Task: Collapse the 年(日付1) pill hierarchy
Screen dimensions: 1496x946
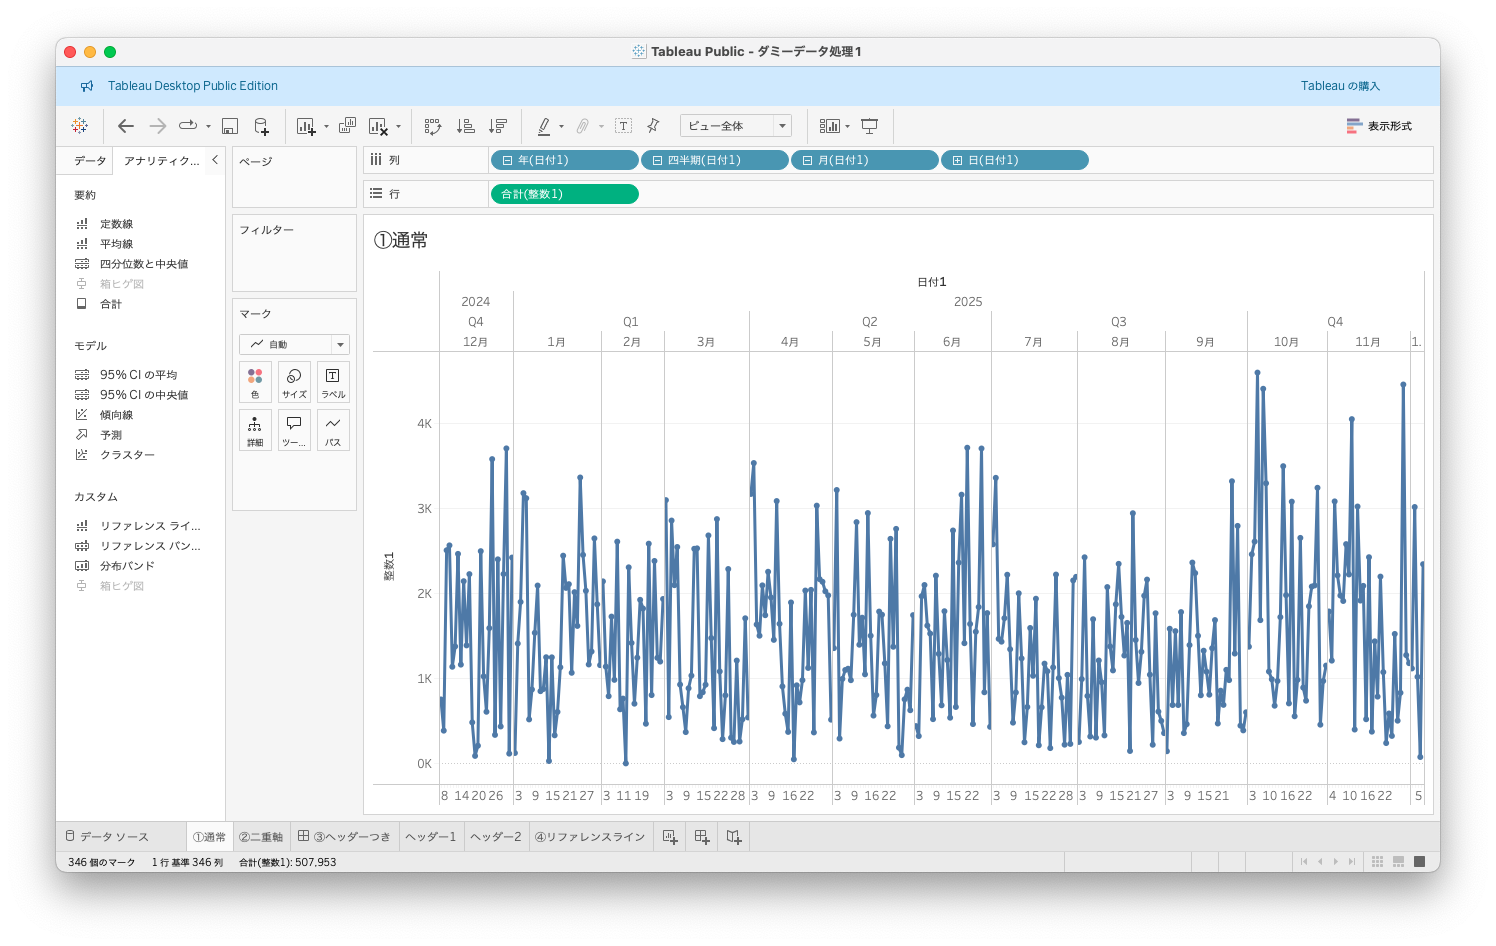Action: tap(507, 160)
